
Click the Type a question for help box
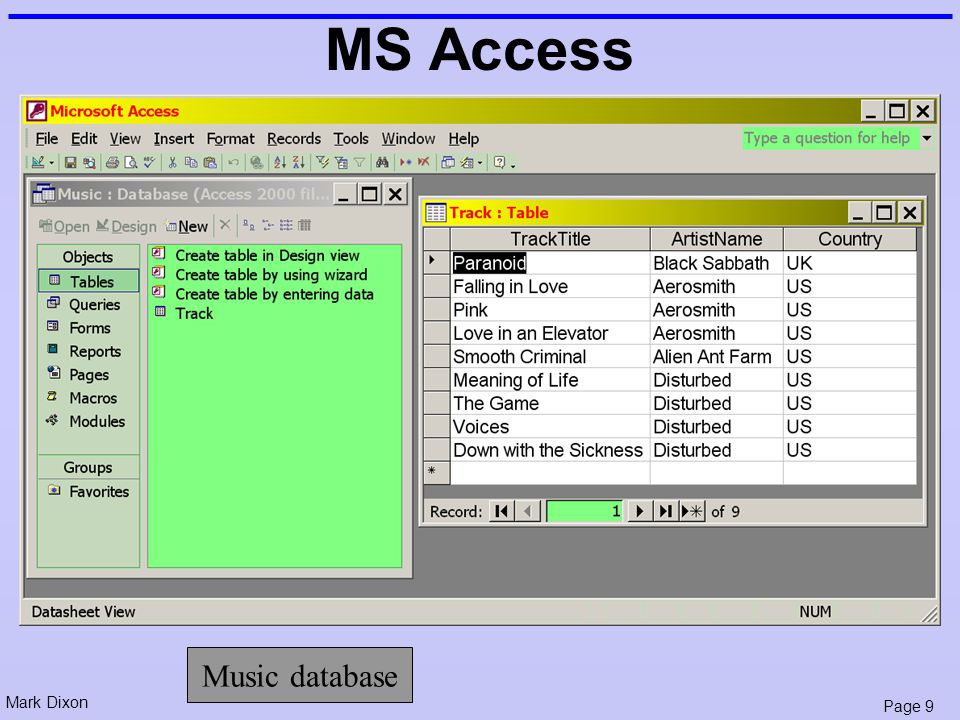pyautogui.click(x=831, y=138)
